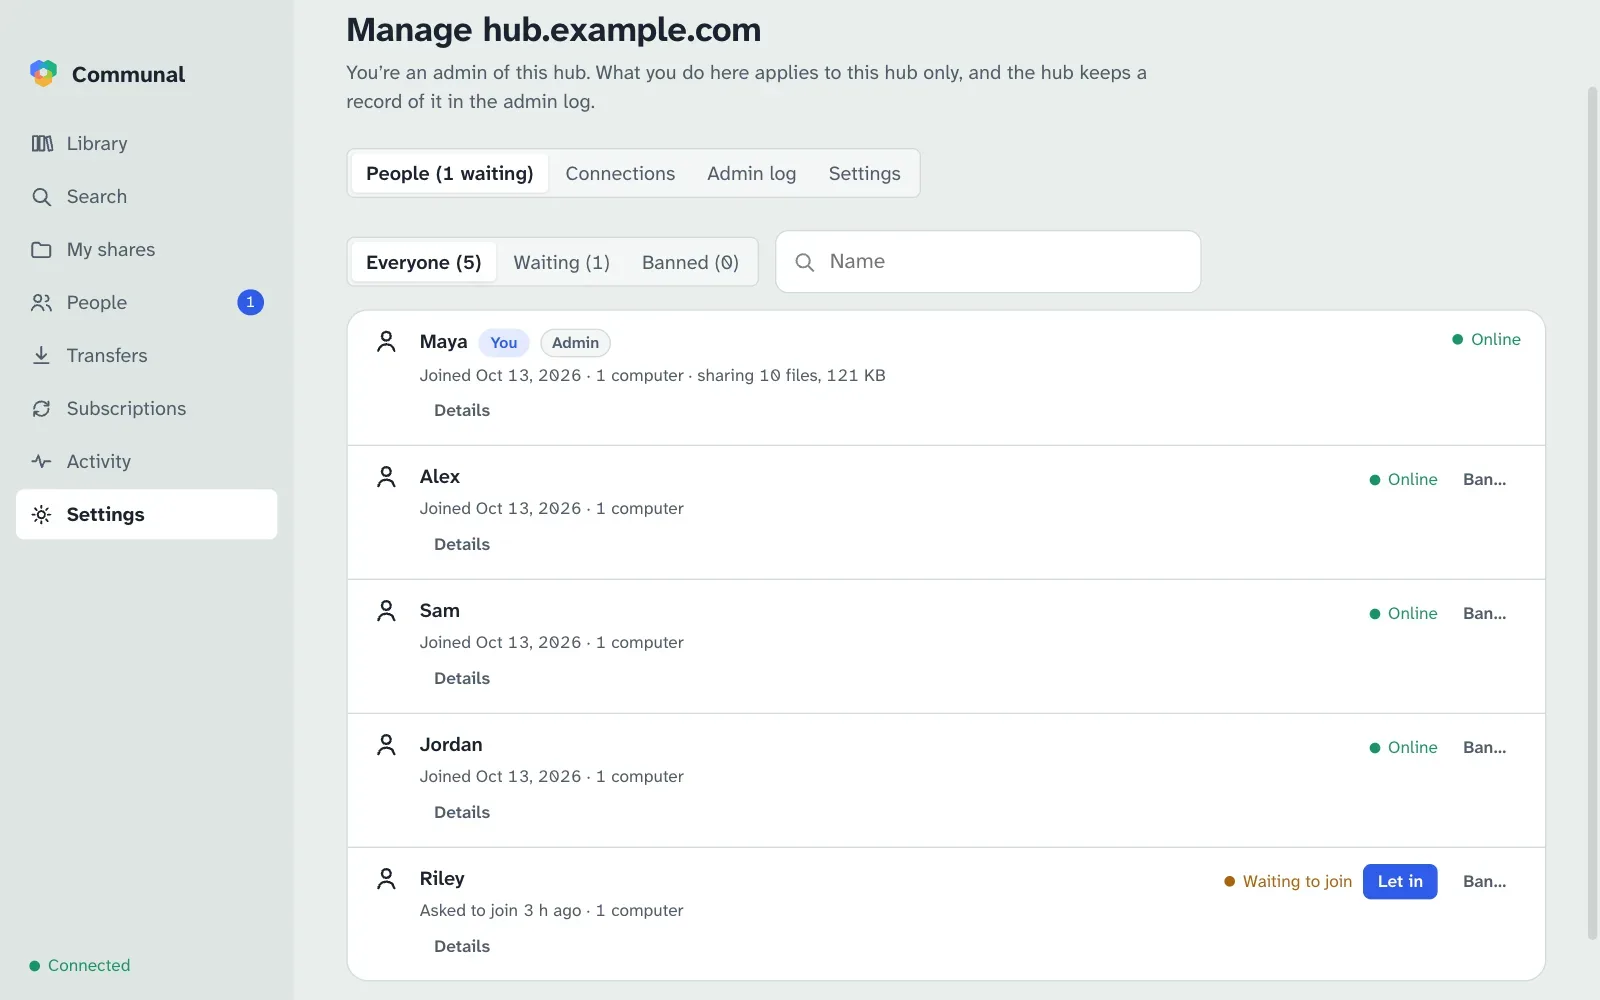Viewport: 1600px width, 1000px height.
Task: Open Library via its books icon
Action: coord(42,143)
